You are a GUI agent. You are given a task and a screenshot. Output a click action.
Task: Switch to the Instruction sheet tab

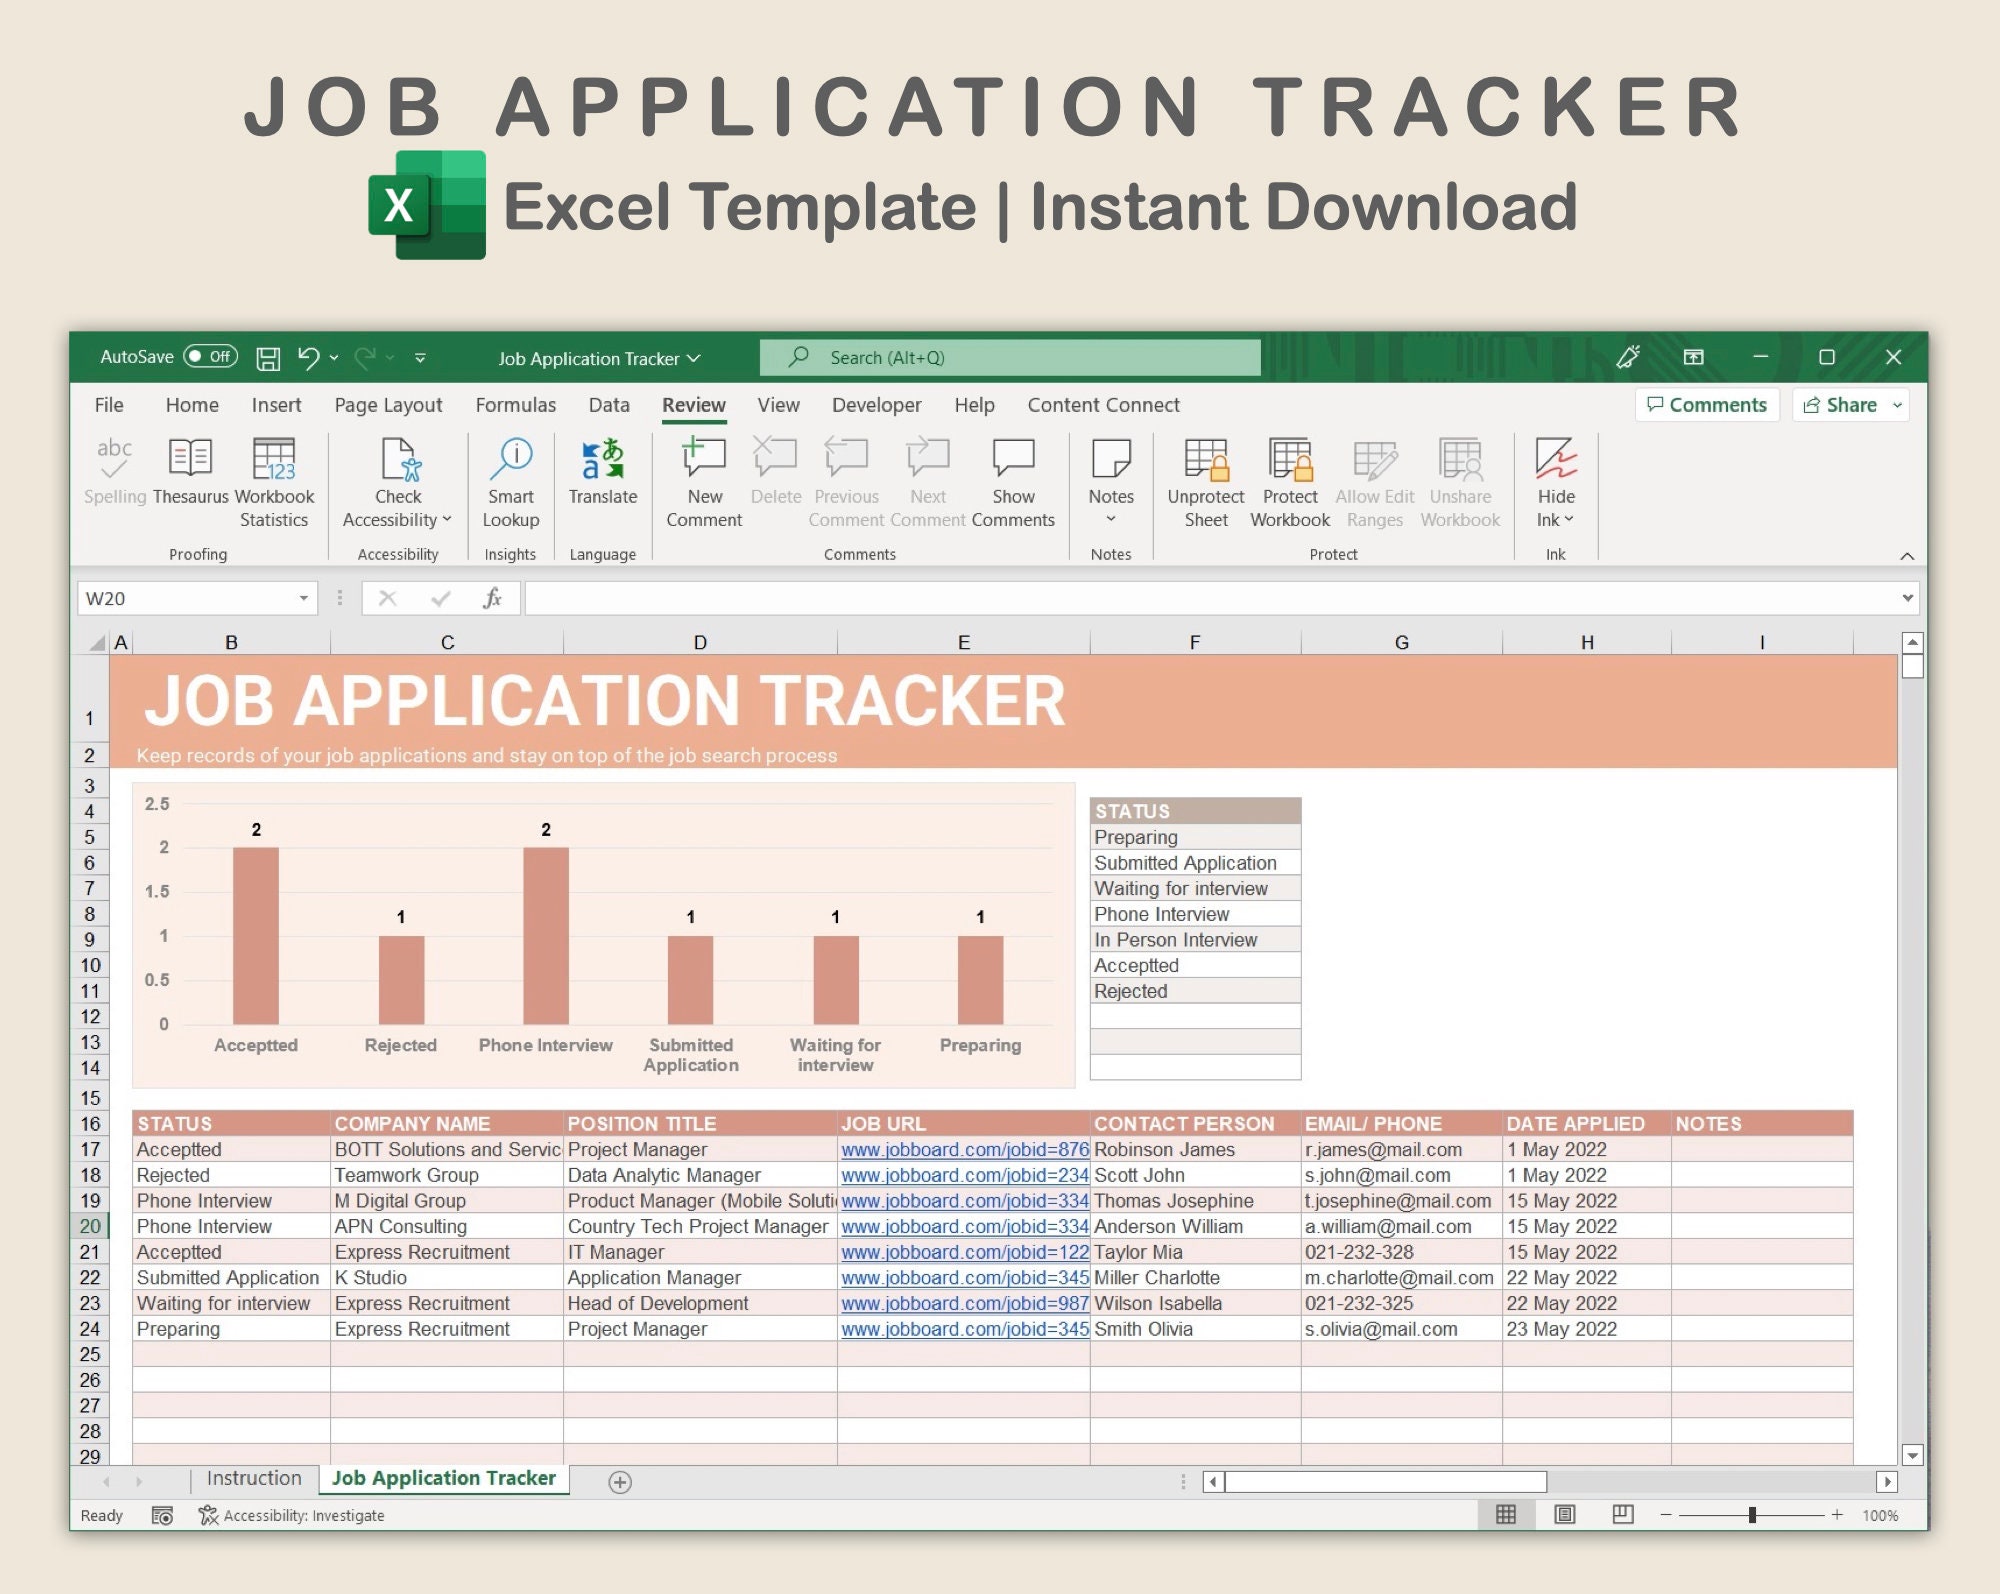[x=254, y=1478]
